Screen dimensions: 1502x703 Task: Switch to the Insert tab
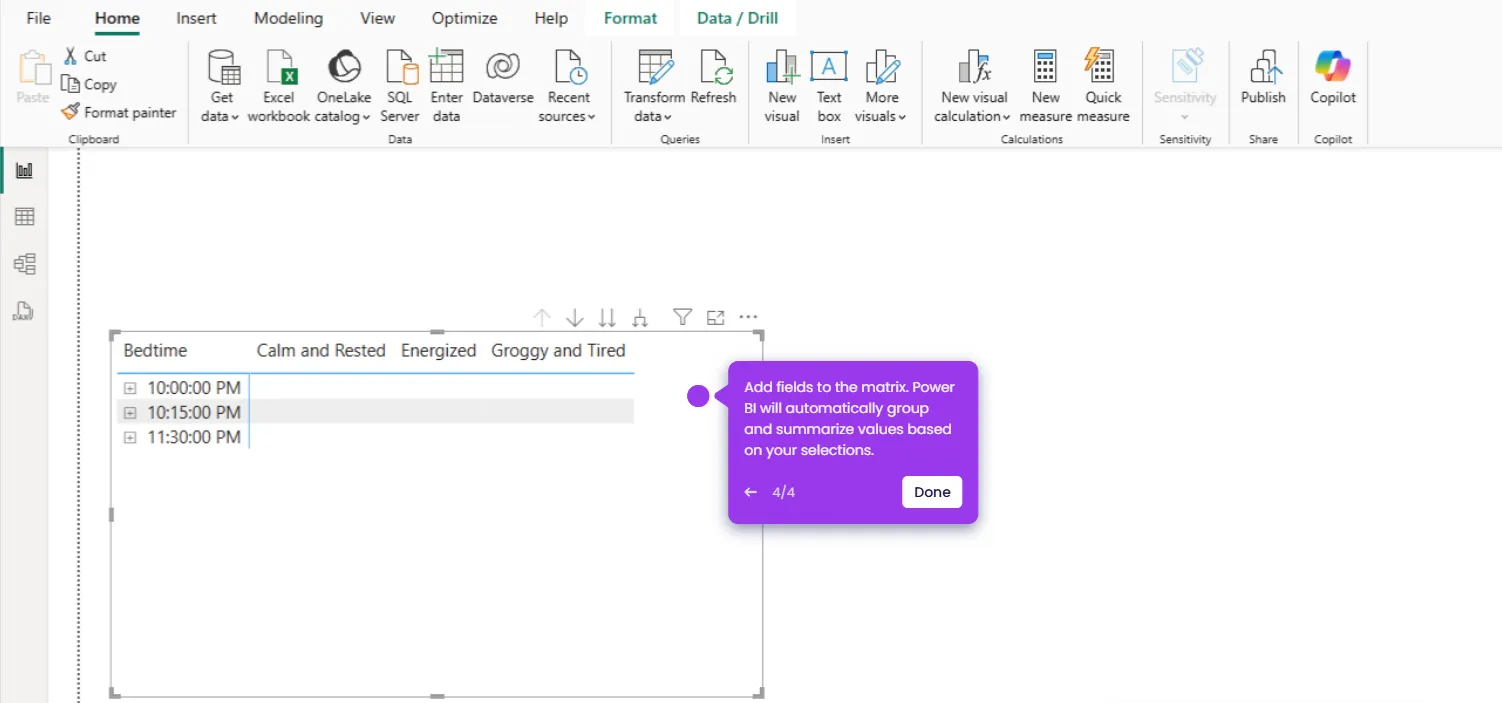coord(196,18)
